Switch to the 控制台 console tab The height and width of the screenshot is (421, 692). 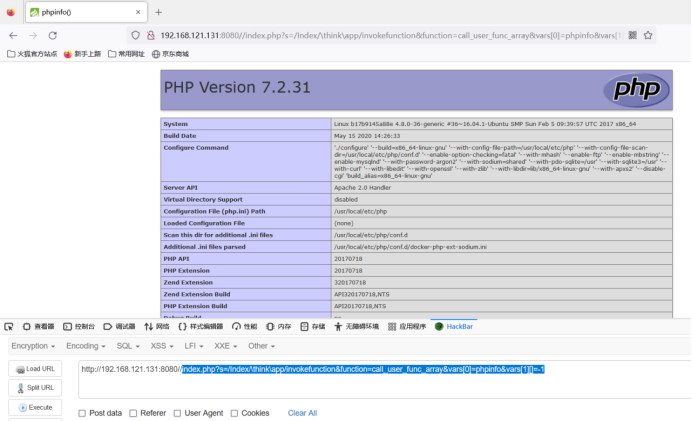coord(79,327)
